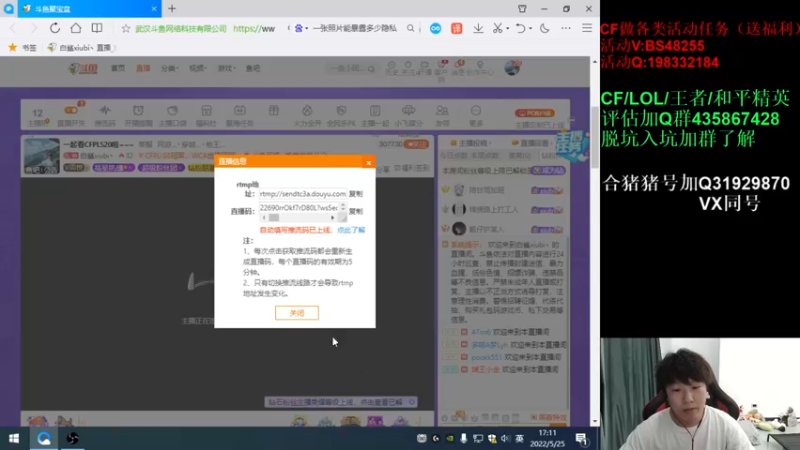Screen dimensions: 800x450
Task: Click the page scrollbar down arrow
Action: [x=595, y=421]
